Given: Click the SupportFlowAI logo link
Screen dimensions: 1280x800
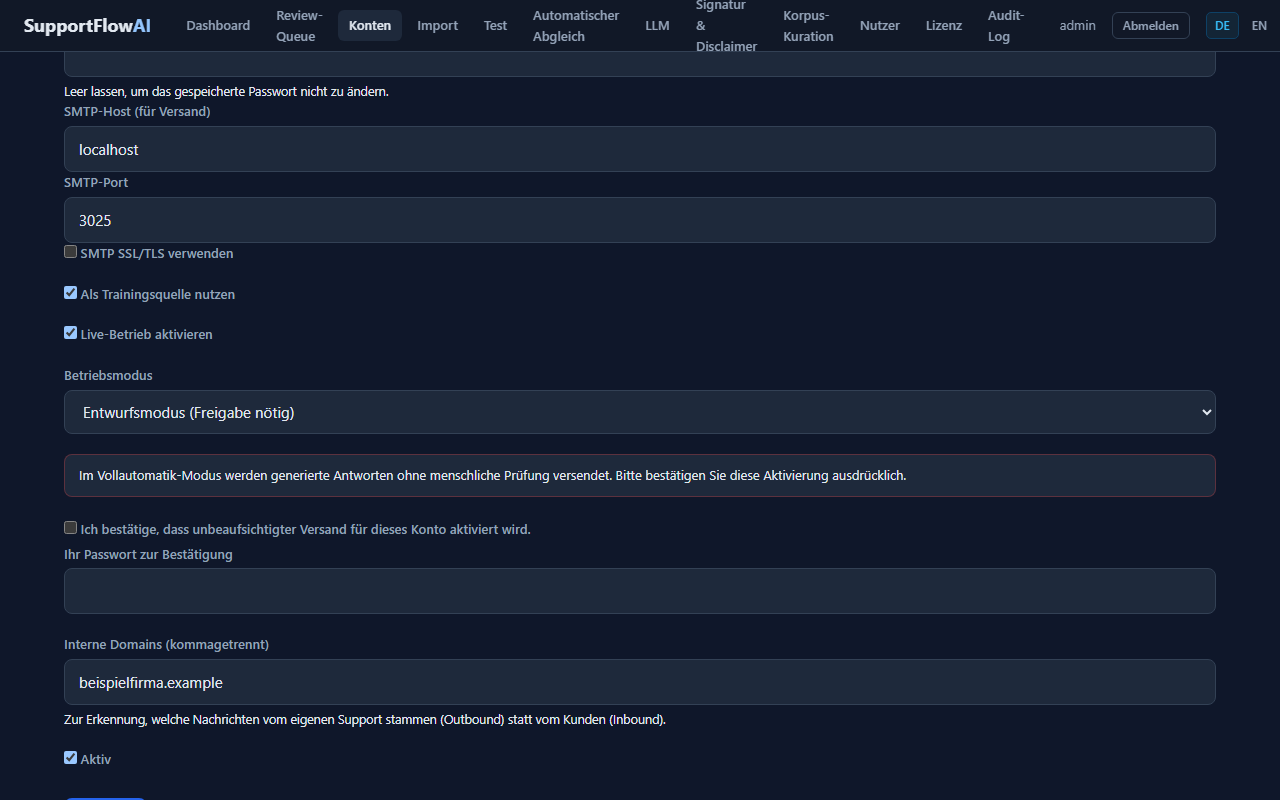Looking at the screenshot, I should pyautogui.click(x=87, y=25).
